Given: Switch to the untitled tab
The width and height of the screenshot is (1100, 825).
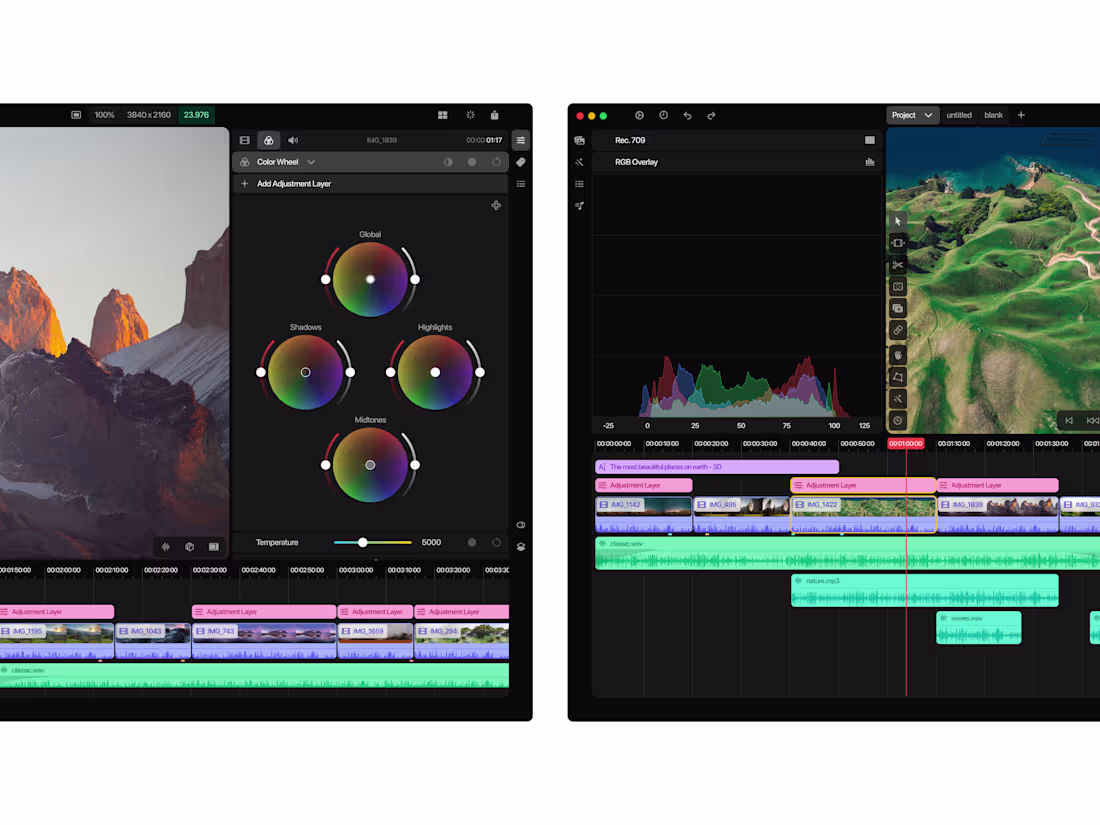Looking at the screenshot, I should coord(959,115).
